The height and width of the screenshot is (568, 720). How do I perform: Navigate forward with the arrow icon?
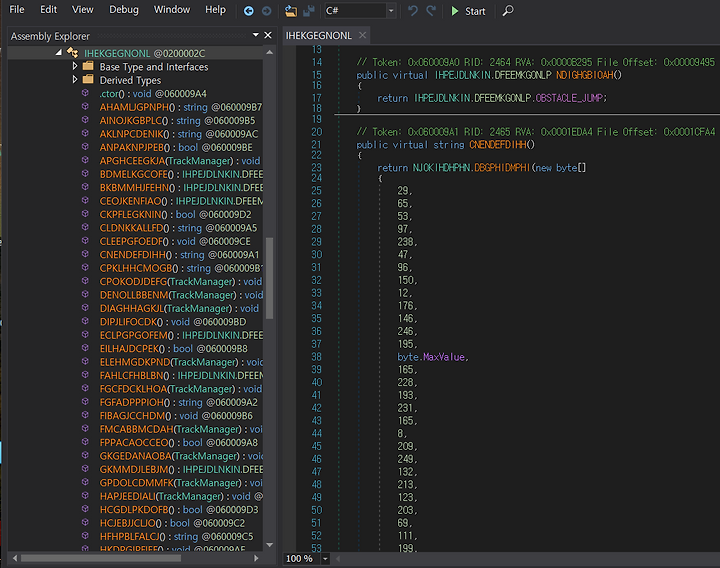click(x=266, y=11)
